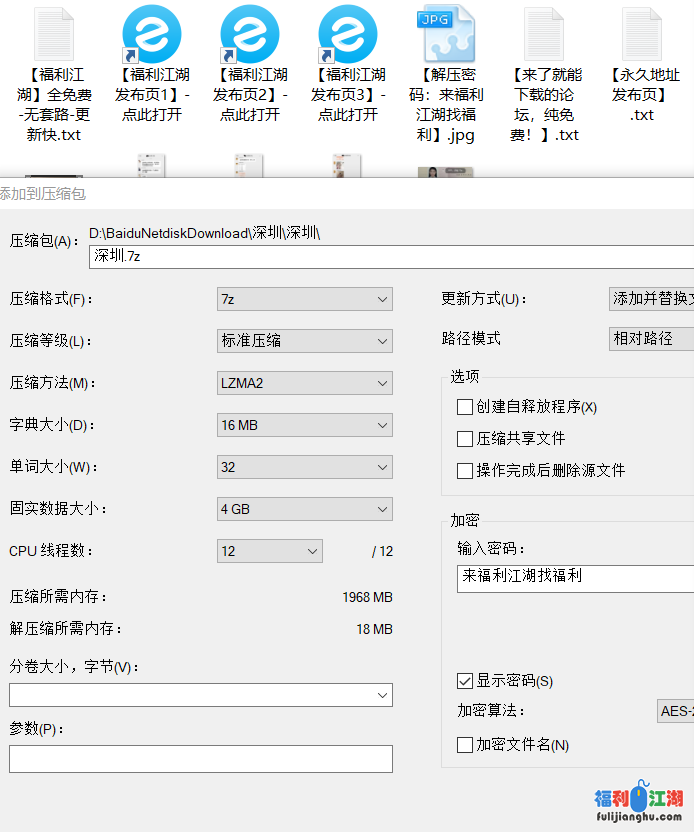Screen dimensions: 694x832
Task: Click the 输入密码 password field
Action: 575,578
